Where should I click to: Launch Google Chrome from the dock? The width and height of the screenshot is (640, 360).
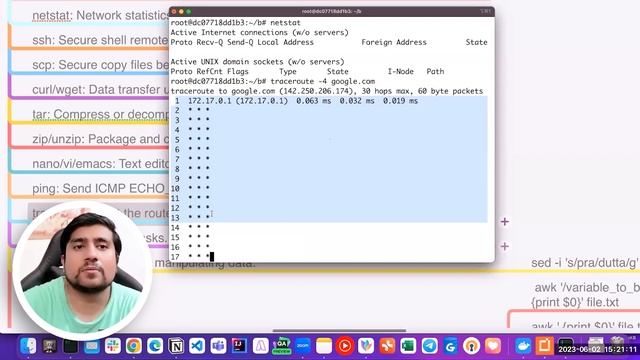[x=134, y=346]
